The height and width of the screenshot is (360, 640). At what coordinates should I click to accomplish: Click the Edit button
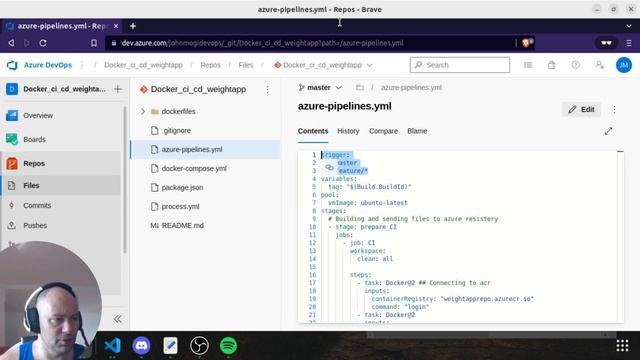581,109
